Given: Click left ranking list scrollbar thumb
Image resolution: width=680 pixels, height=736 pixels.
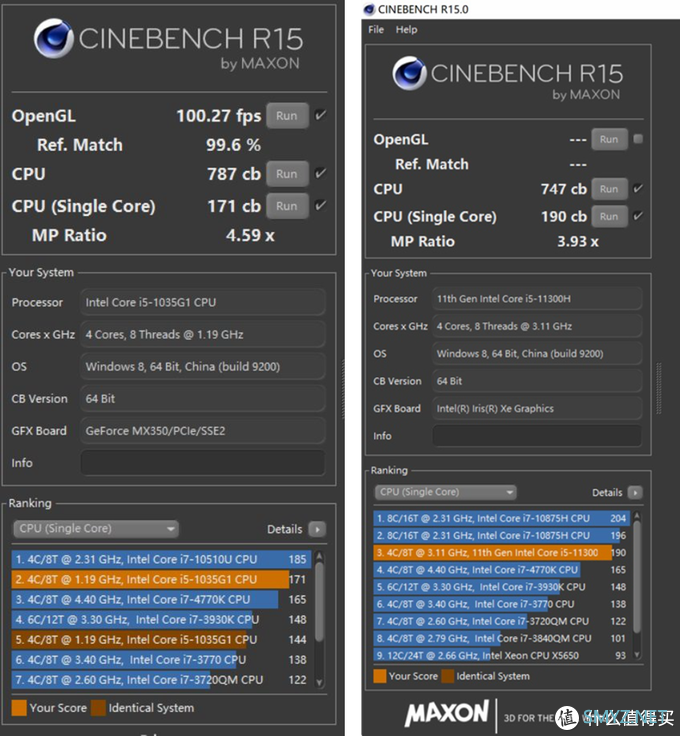Looking at the screenshot, I should 320,602.
